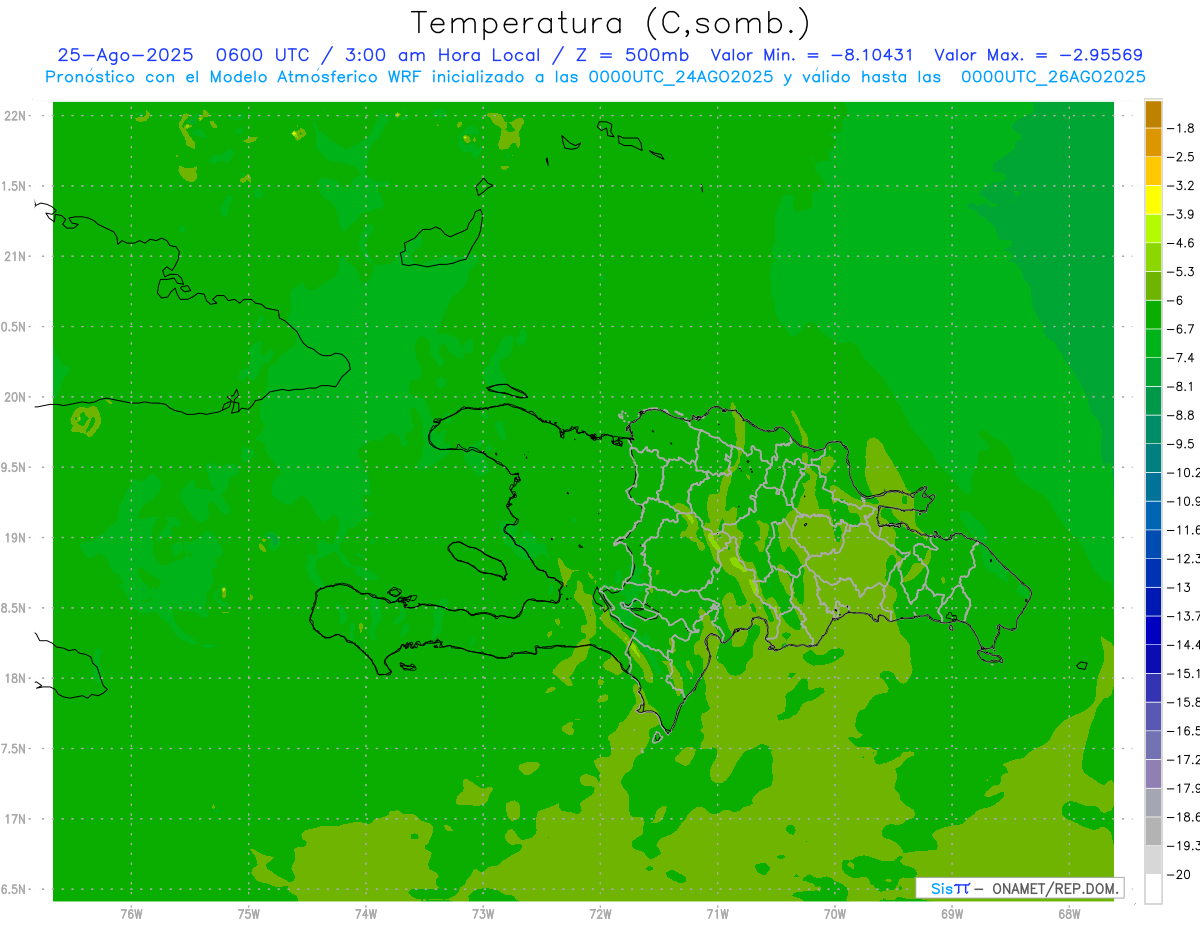Click the '74W' longitude label

point(366,913)
